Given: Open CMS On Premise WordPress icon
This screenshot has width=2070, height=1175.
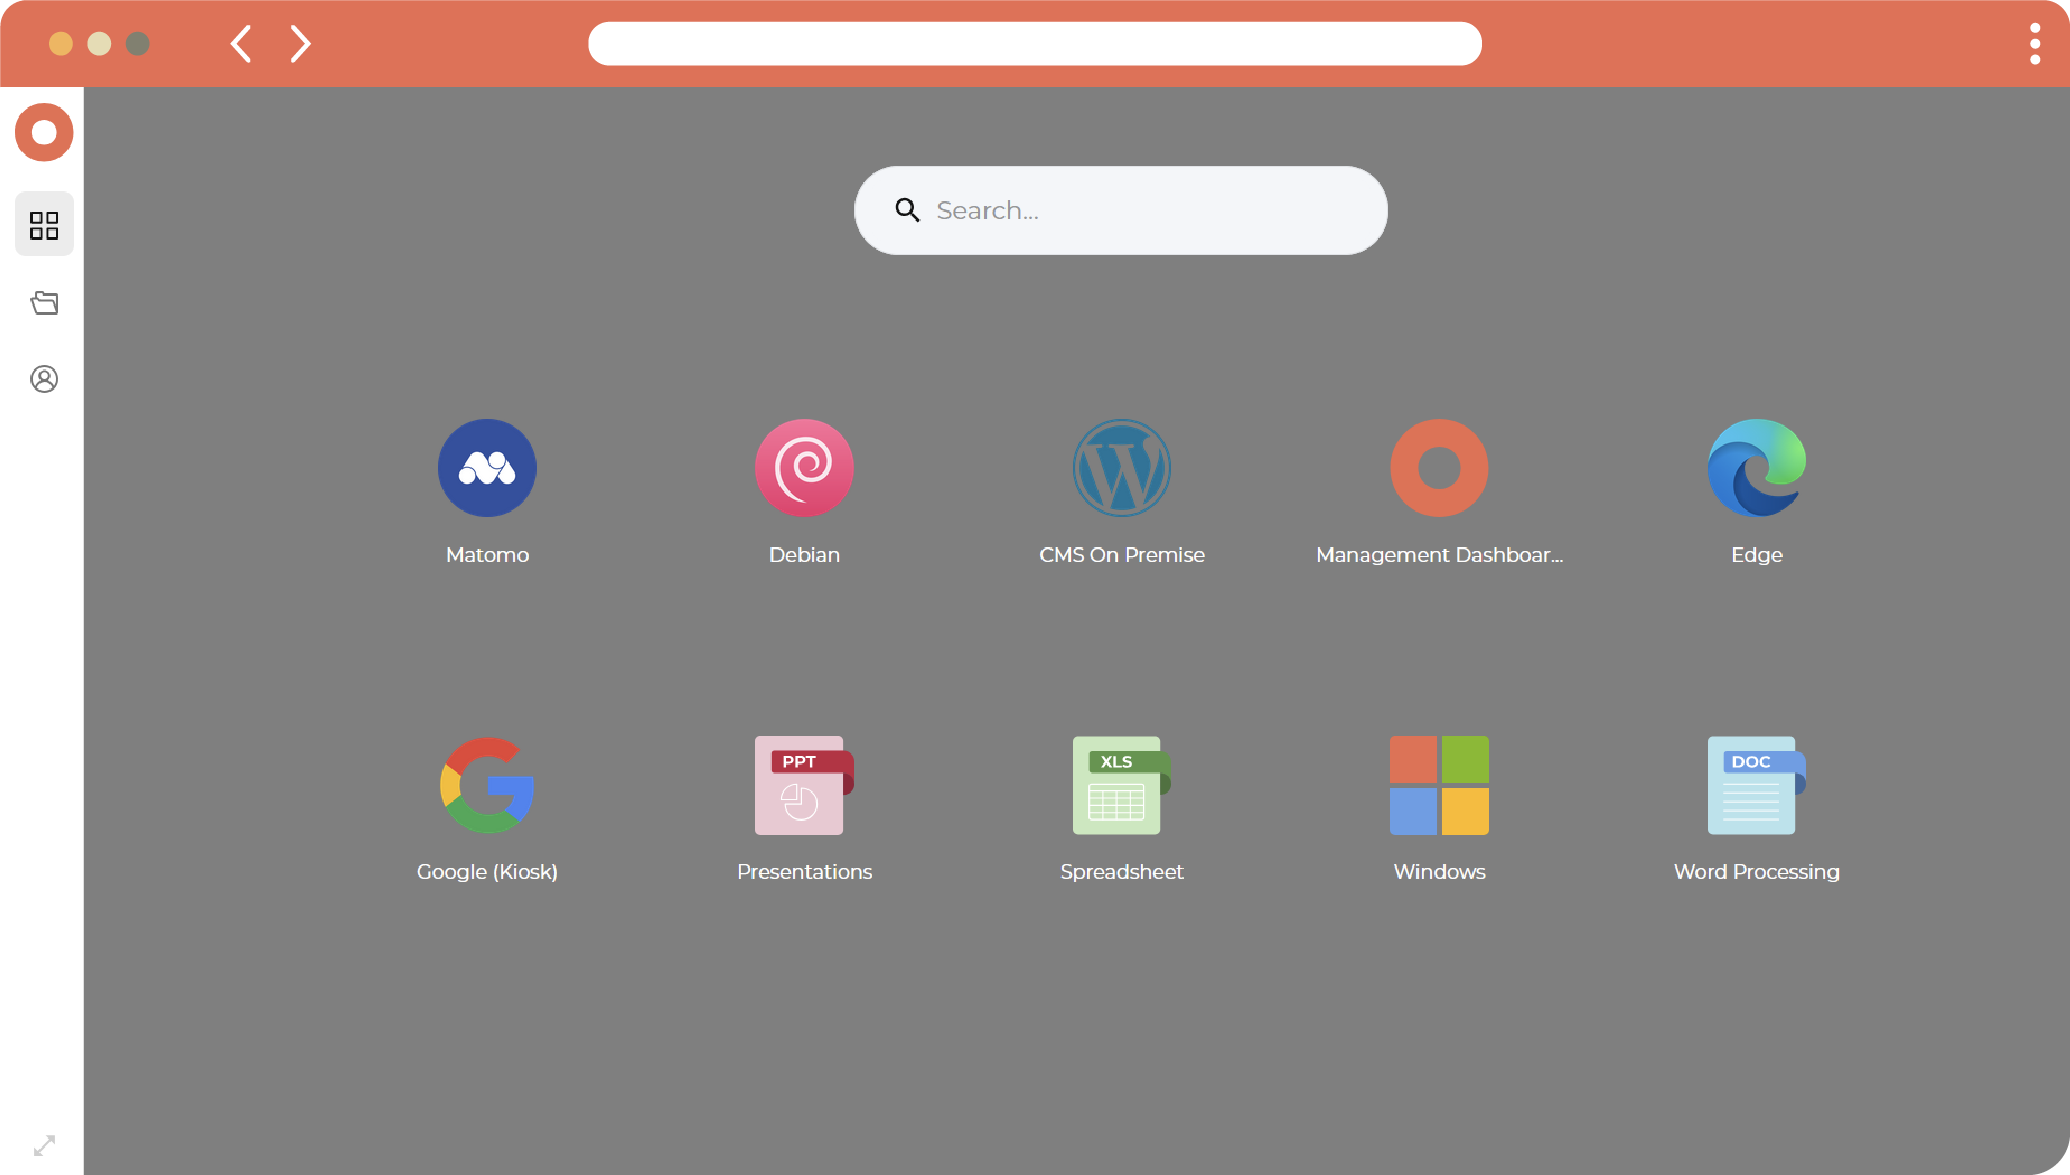Looking at the screenshot, I should coord(1122,468).
